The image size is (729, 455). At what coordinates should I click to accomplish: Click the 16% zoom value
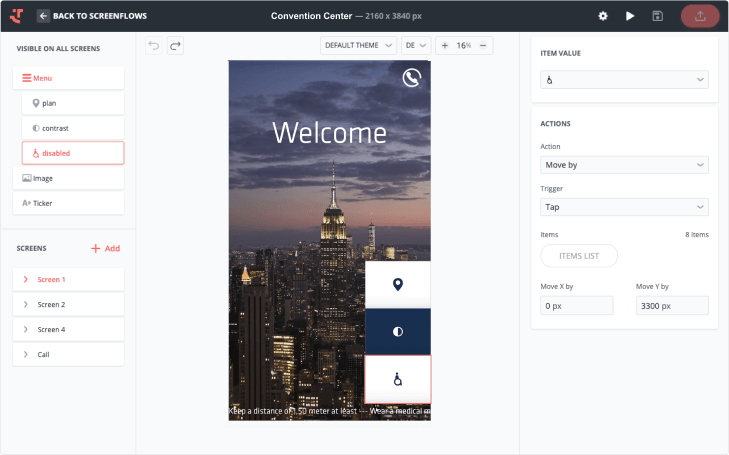[x=464, y=45]
